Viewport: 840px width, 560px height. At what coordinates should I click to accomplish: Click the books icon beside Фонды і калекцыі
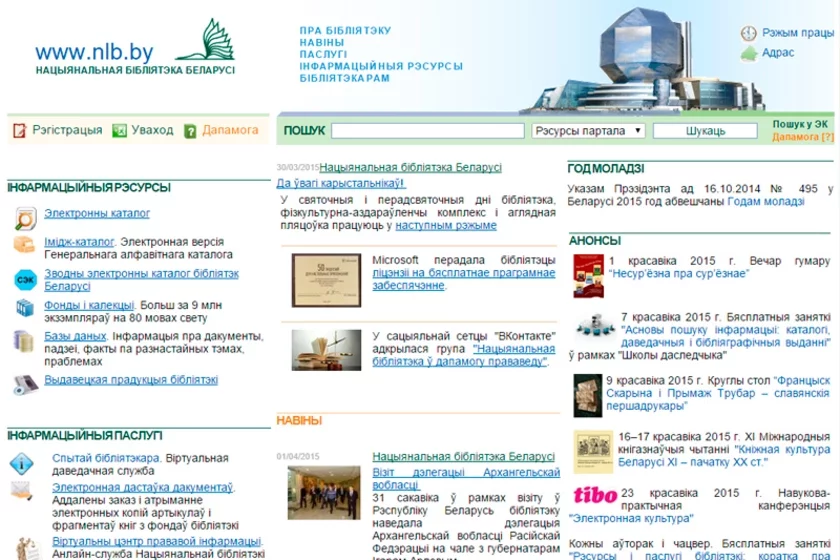(x=24, y=308)
